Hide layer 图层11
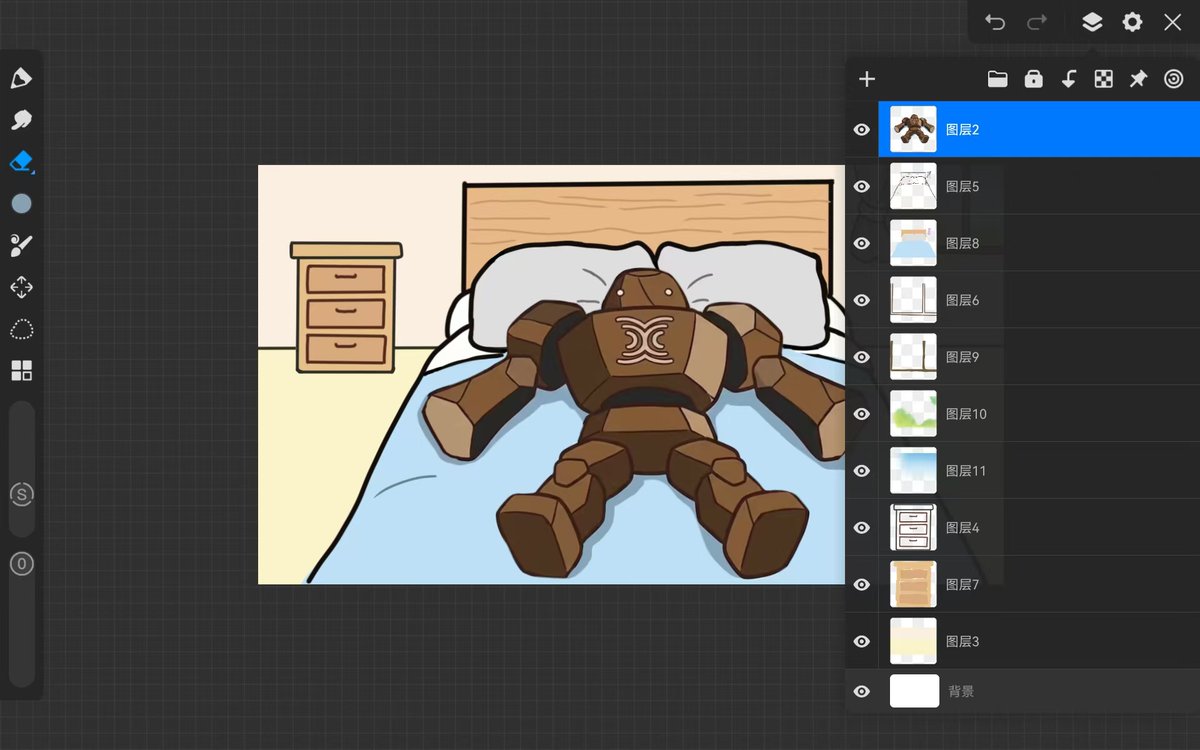1200x750 pixels. (x=861, y=471)
